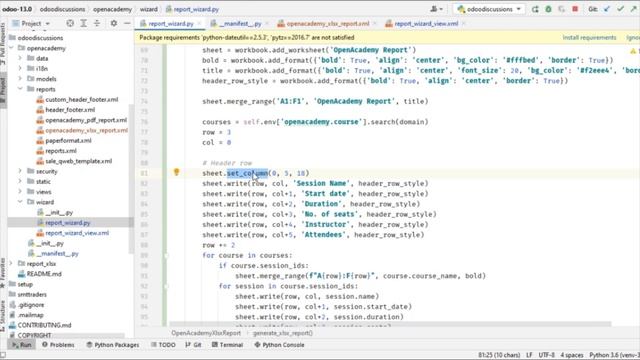This screenshot has width=640, height=360.
Task: Click the Select Opened File target icon
Action: point(70,24)
